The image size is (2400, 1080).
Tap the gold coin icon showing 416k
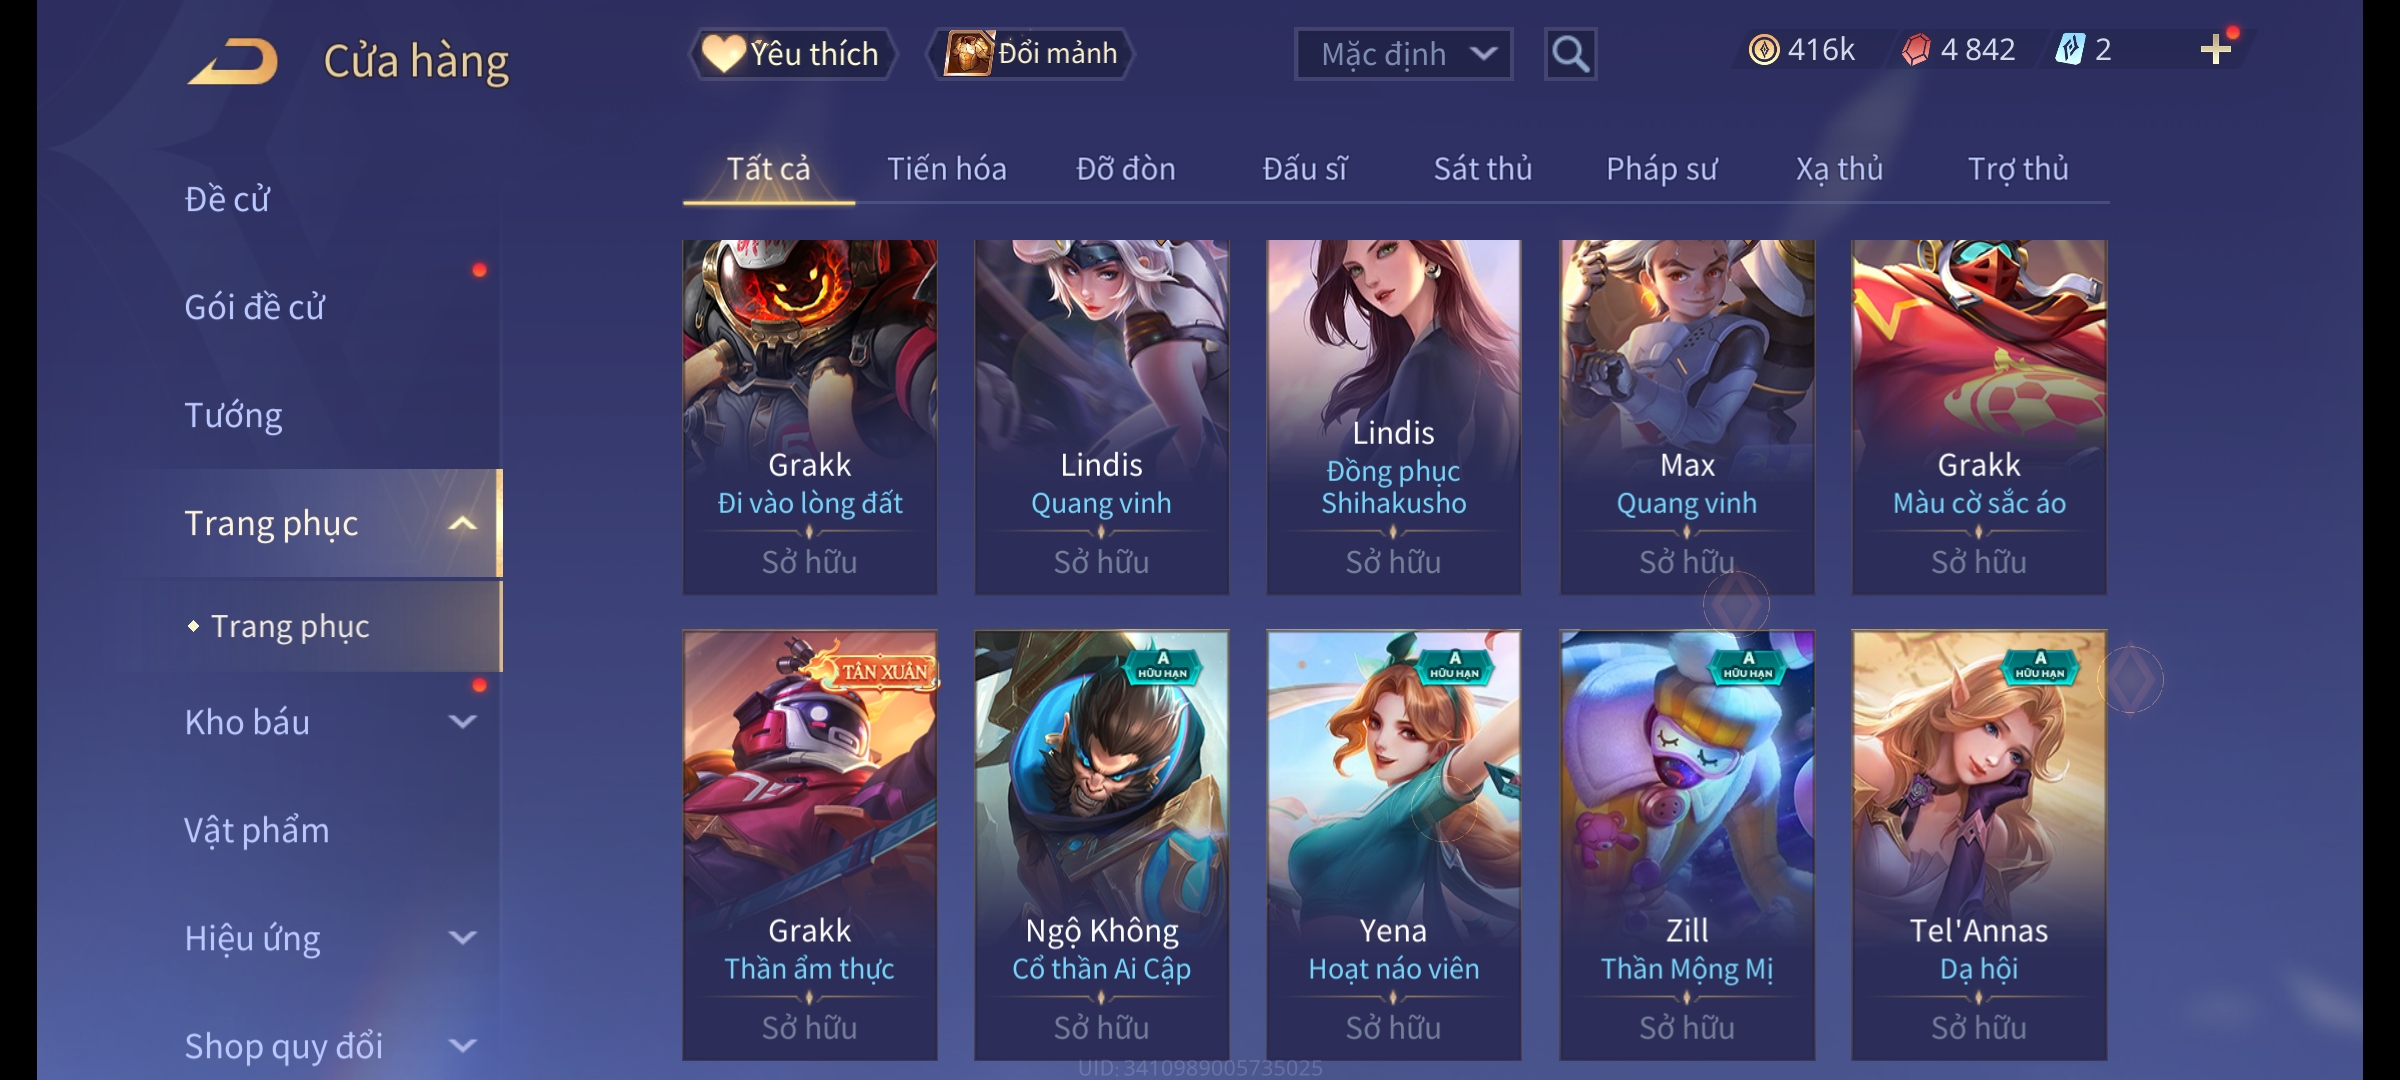click(x=1764, y=50)
